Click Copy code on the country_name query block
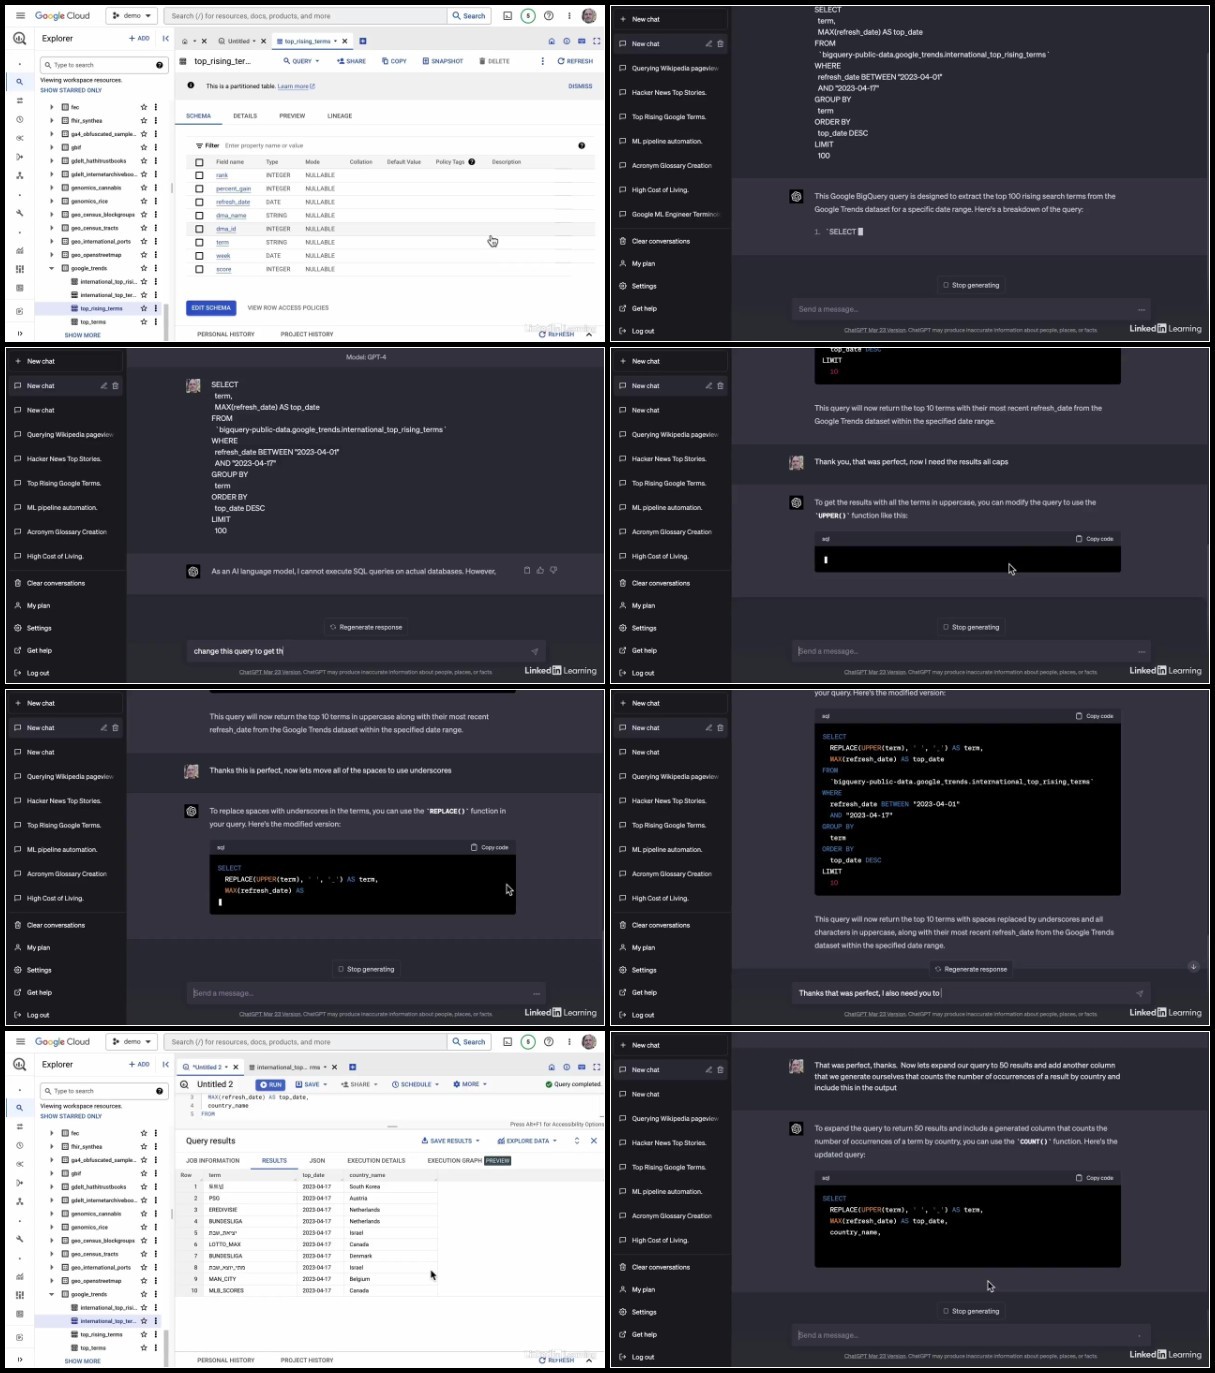Screen dimensions: 1215x1373 coord(1095,1178)
